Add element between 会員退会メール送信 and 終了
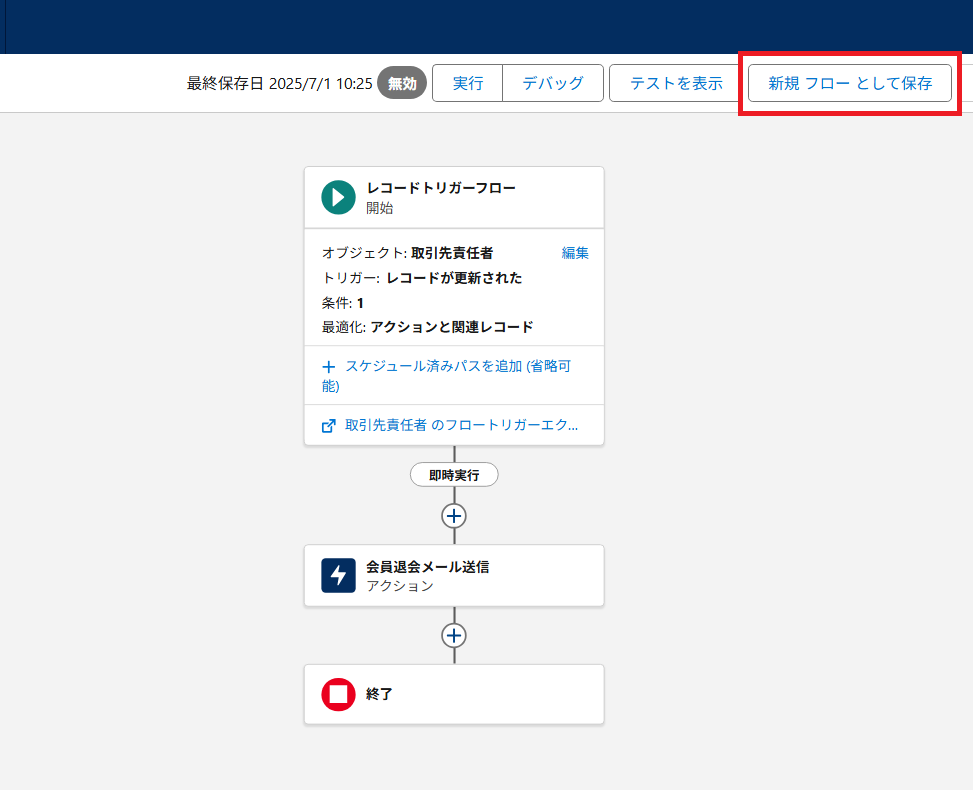This screenshot has width=973, height=790. coord(454,636)
